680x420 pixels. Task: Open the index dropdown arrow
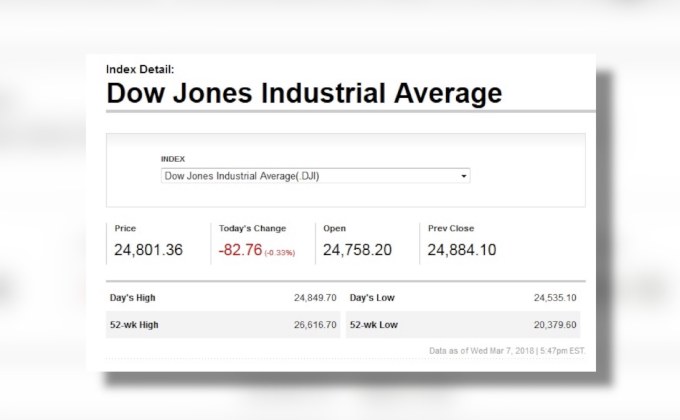tap(464, 176)
